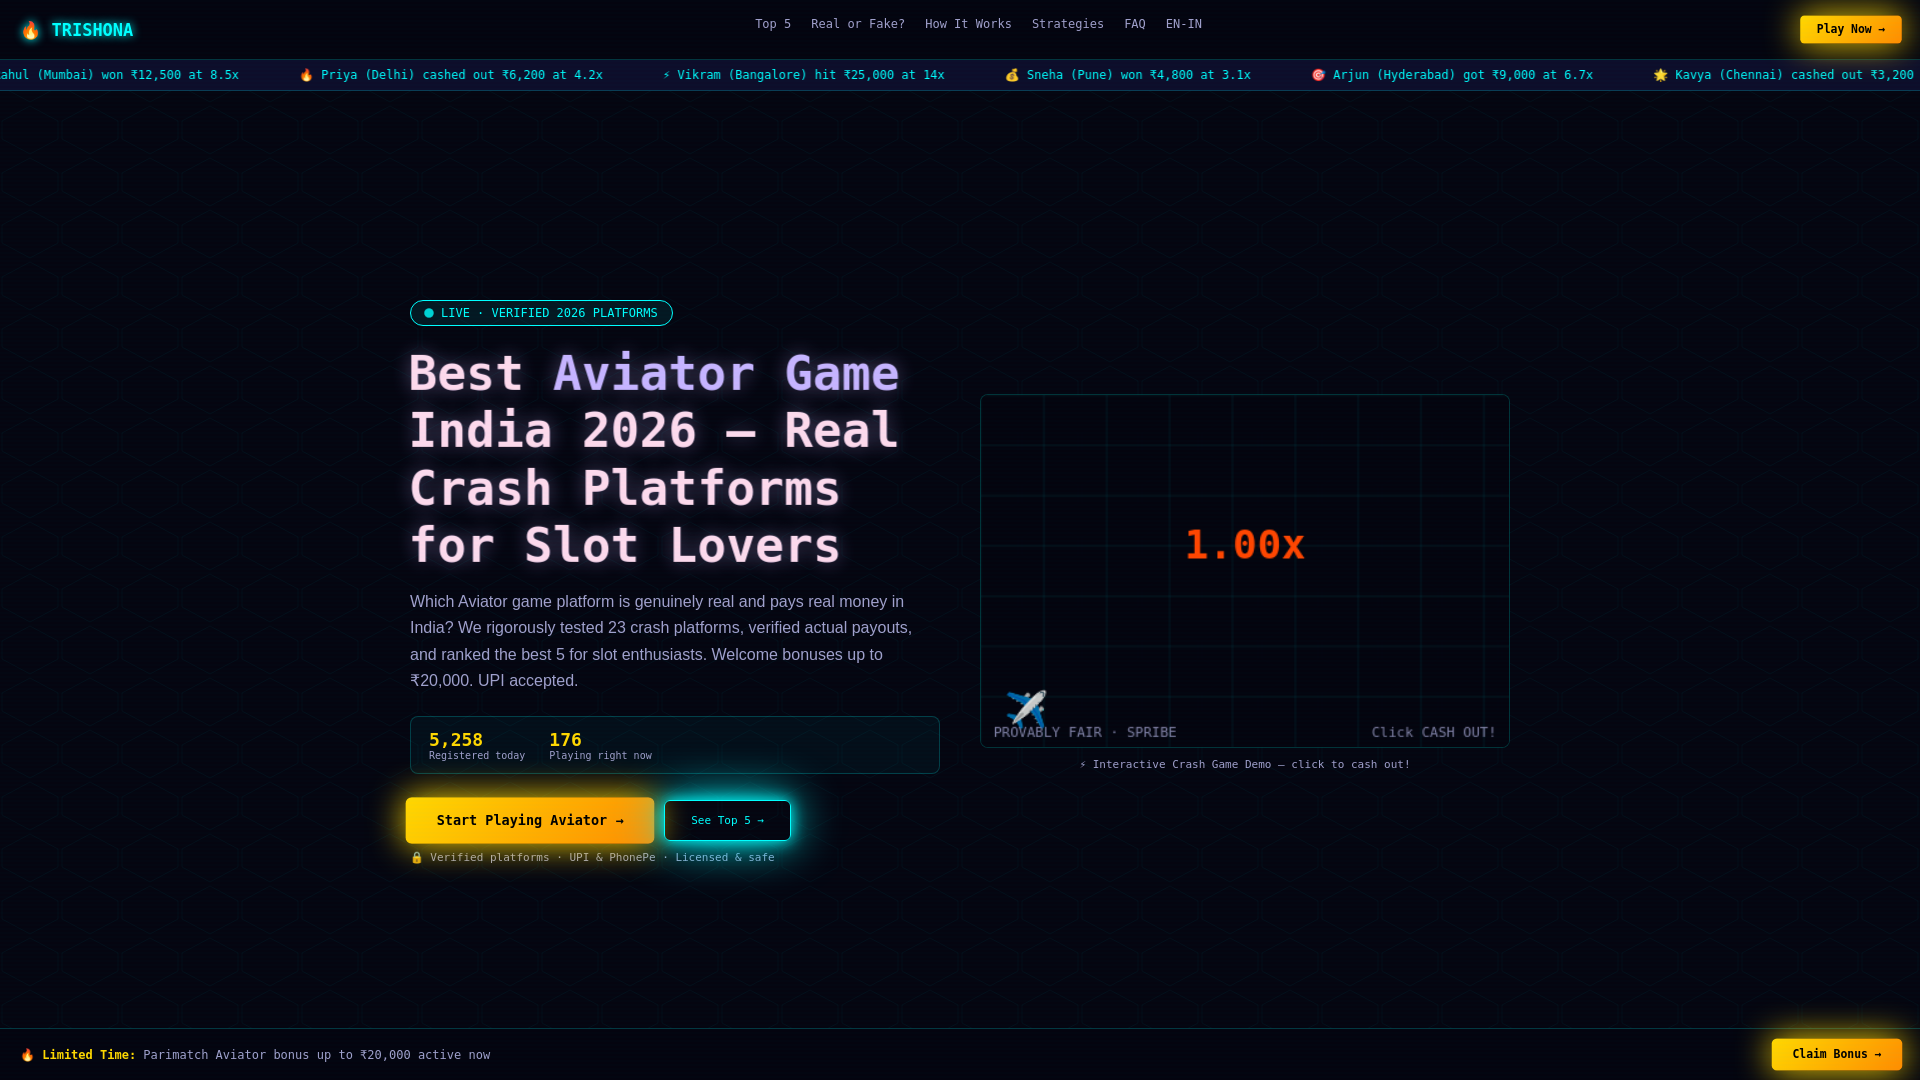Click the lightning icon beside Vikram ticker
Screen dimensions: 1920x1080
click(x=667, y=75)
